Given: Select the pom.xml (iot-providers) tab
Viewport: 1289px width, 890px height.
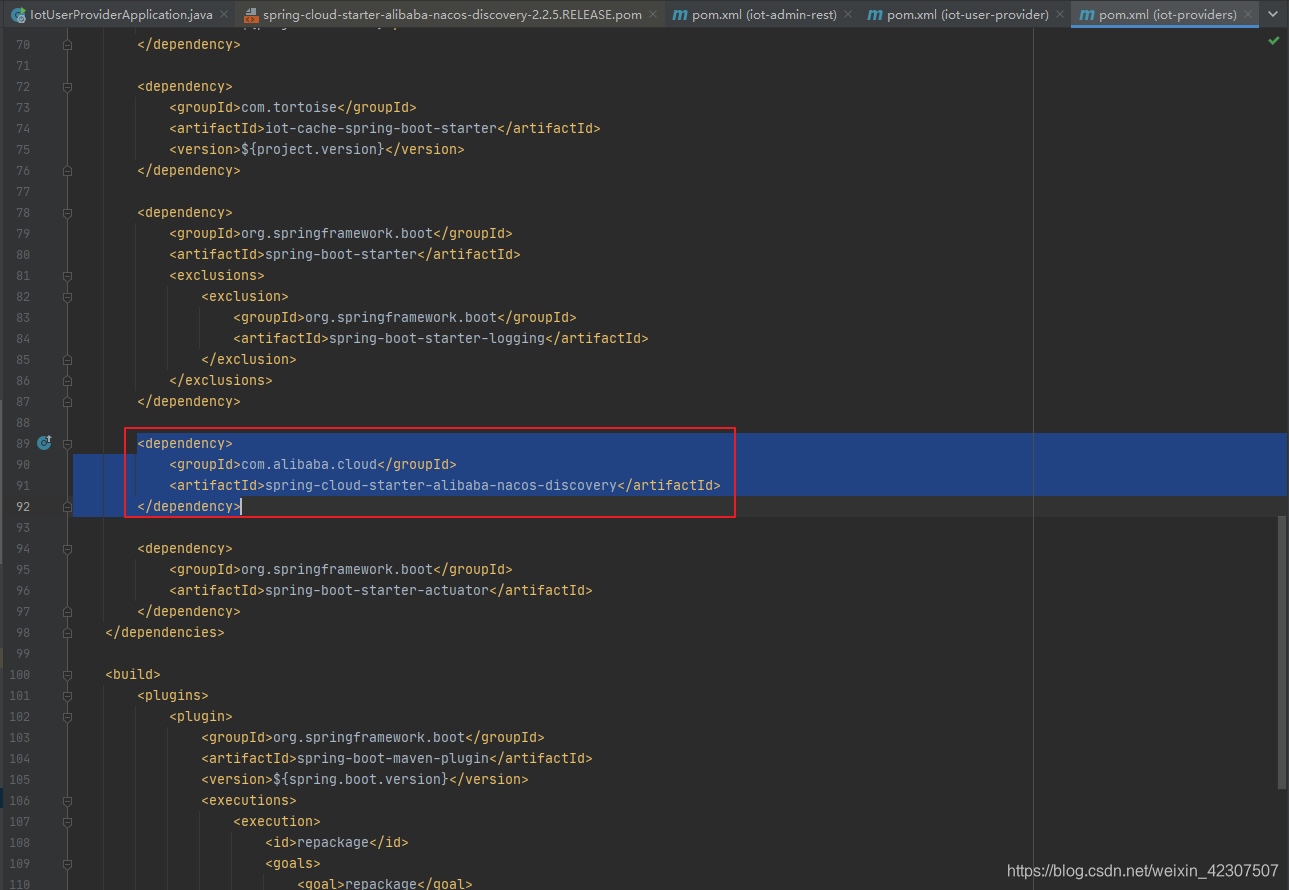Looking at the screenshot, I should [x=1166, y=15].
